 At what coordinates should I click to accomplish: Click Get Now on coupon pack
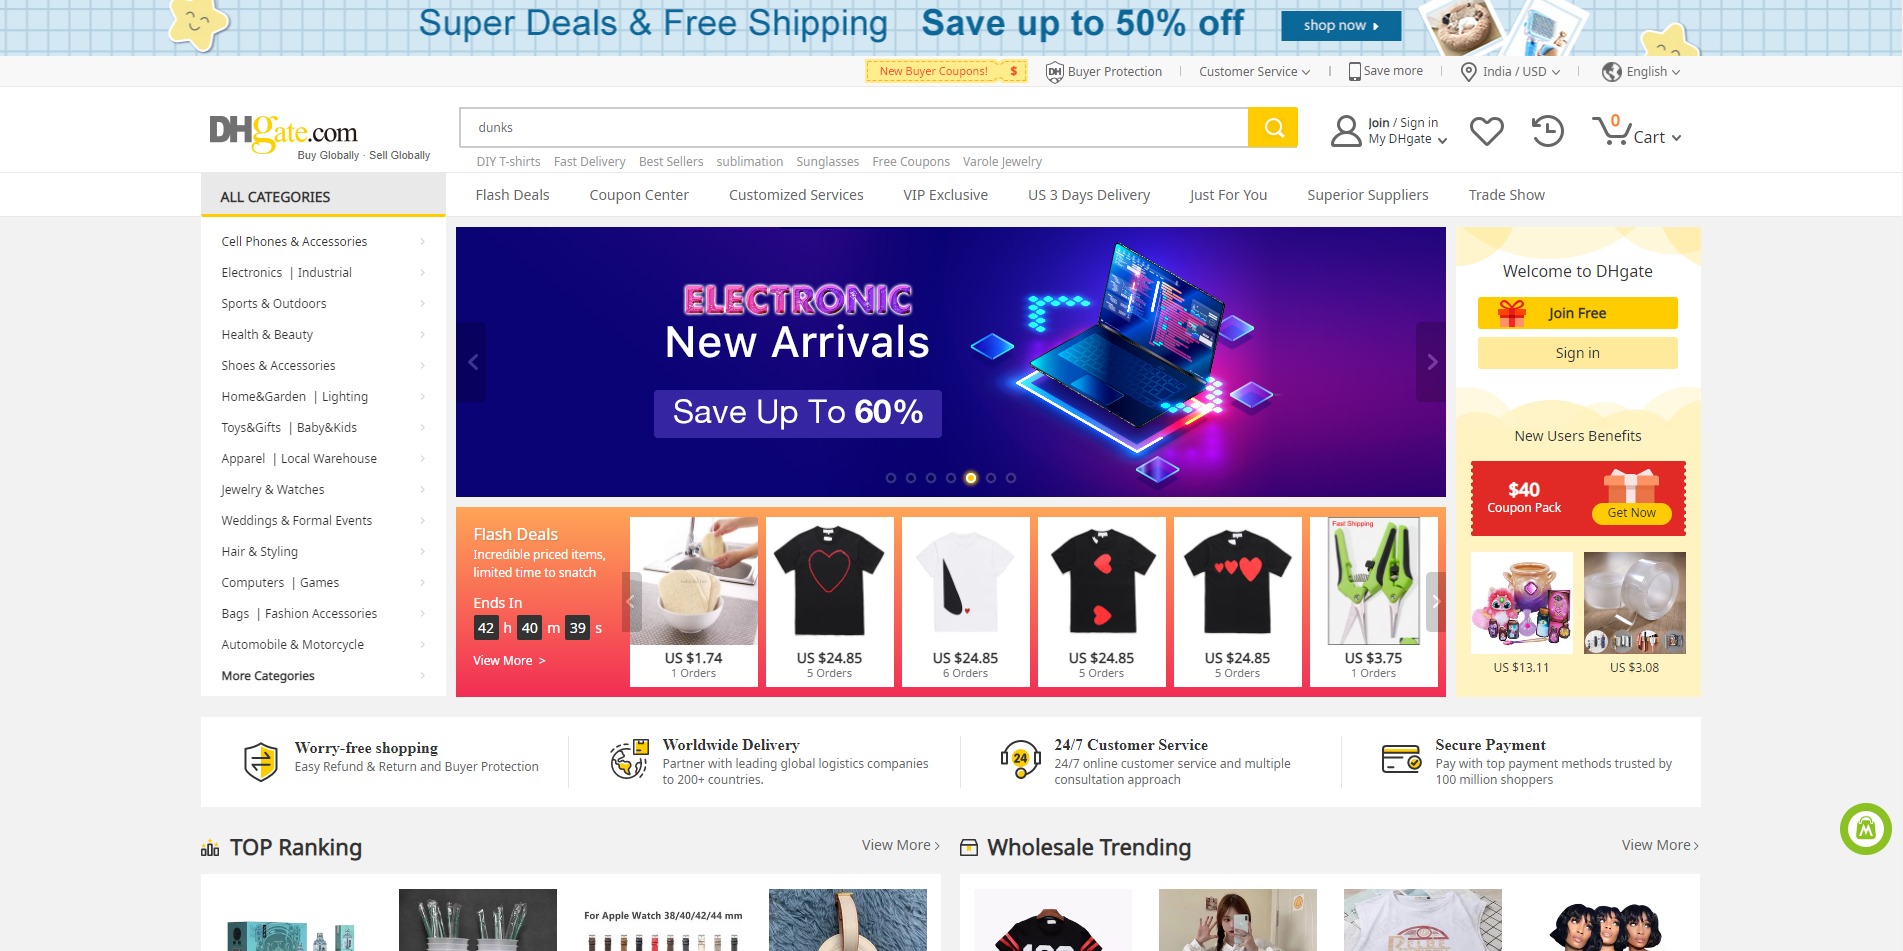click(1631, 513)
